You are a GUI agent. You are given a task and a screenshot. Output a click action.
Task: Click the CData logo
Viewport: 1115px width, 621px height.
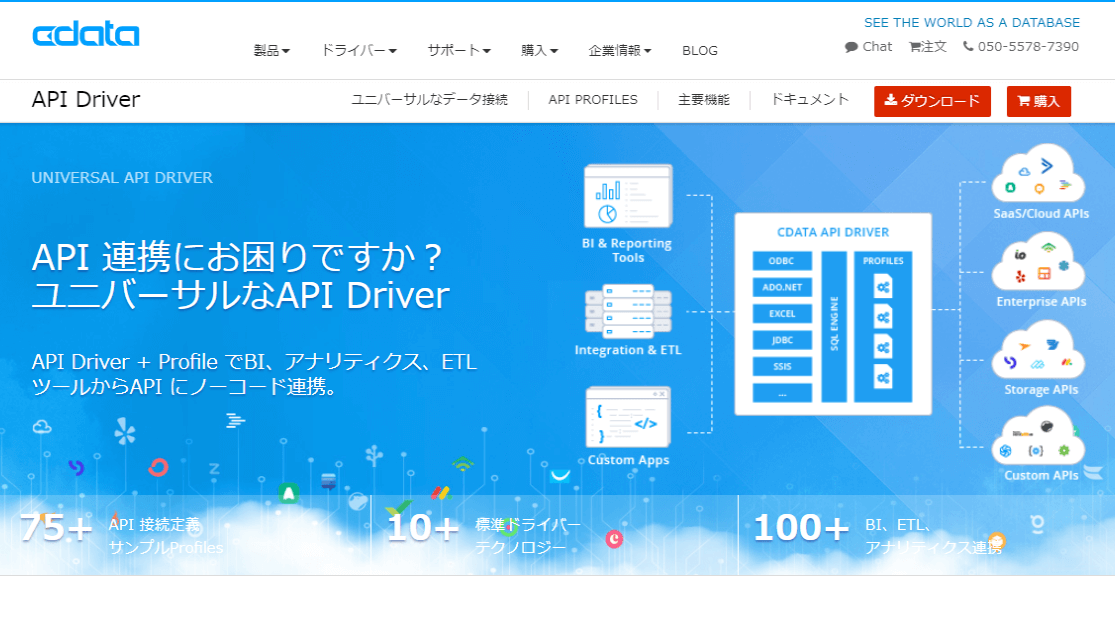pyautogui.click(x=85, y=35)
